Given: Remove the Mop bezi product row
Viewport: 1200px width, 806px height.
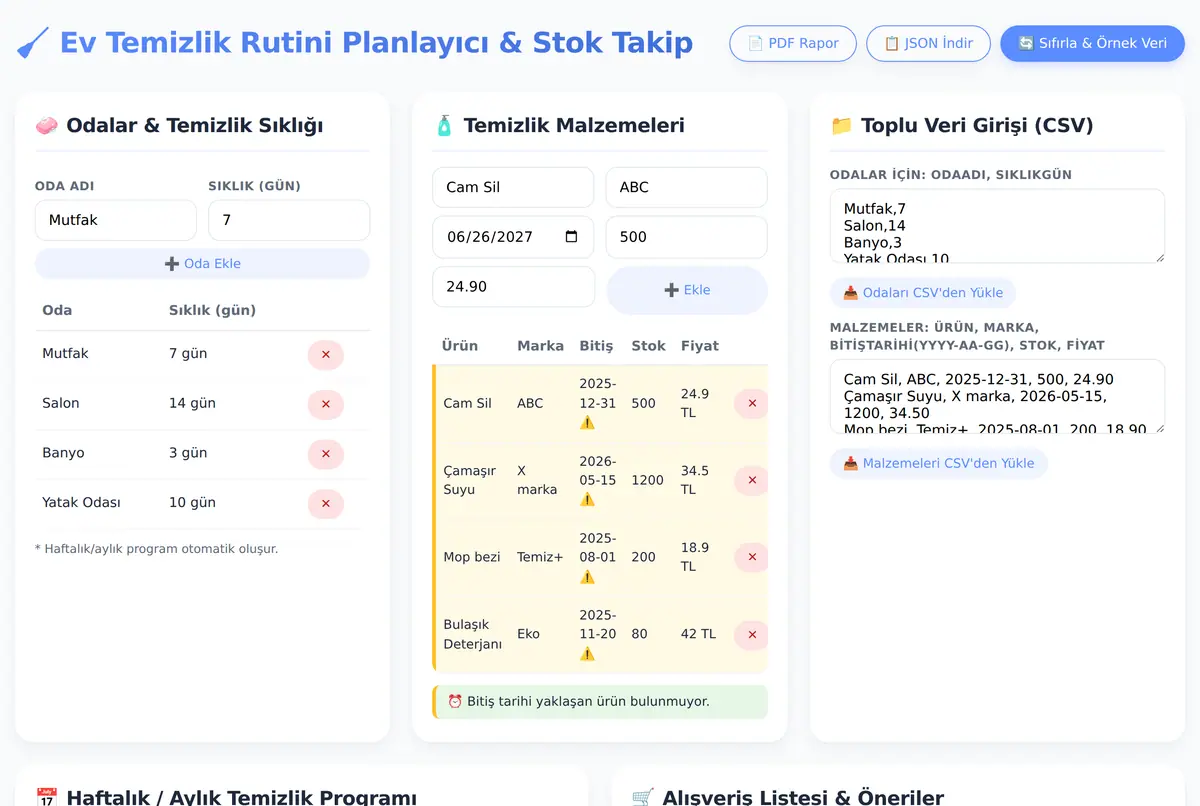Looking at the screenshot, I should [x=751, y=557].
